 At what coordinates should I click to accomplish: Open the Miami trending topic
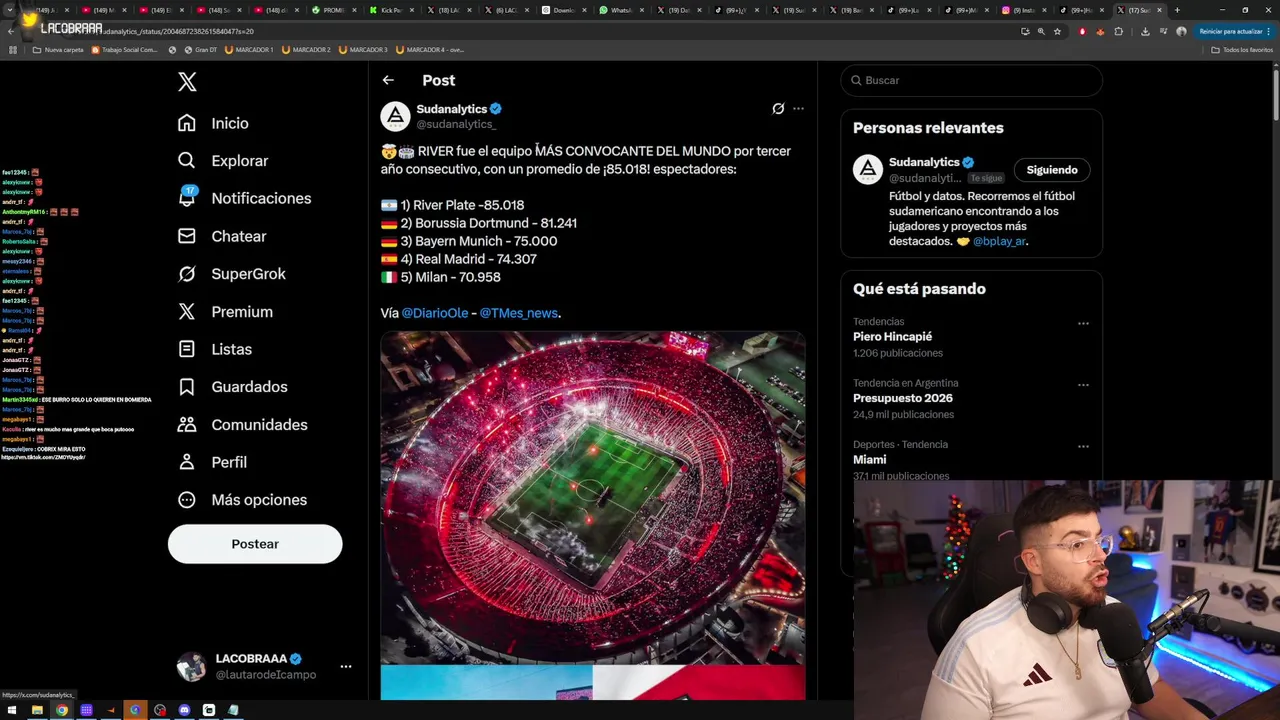tap(870, 460)
